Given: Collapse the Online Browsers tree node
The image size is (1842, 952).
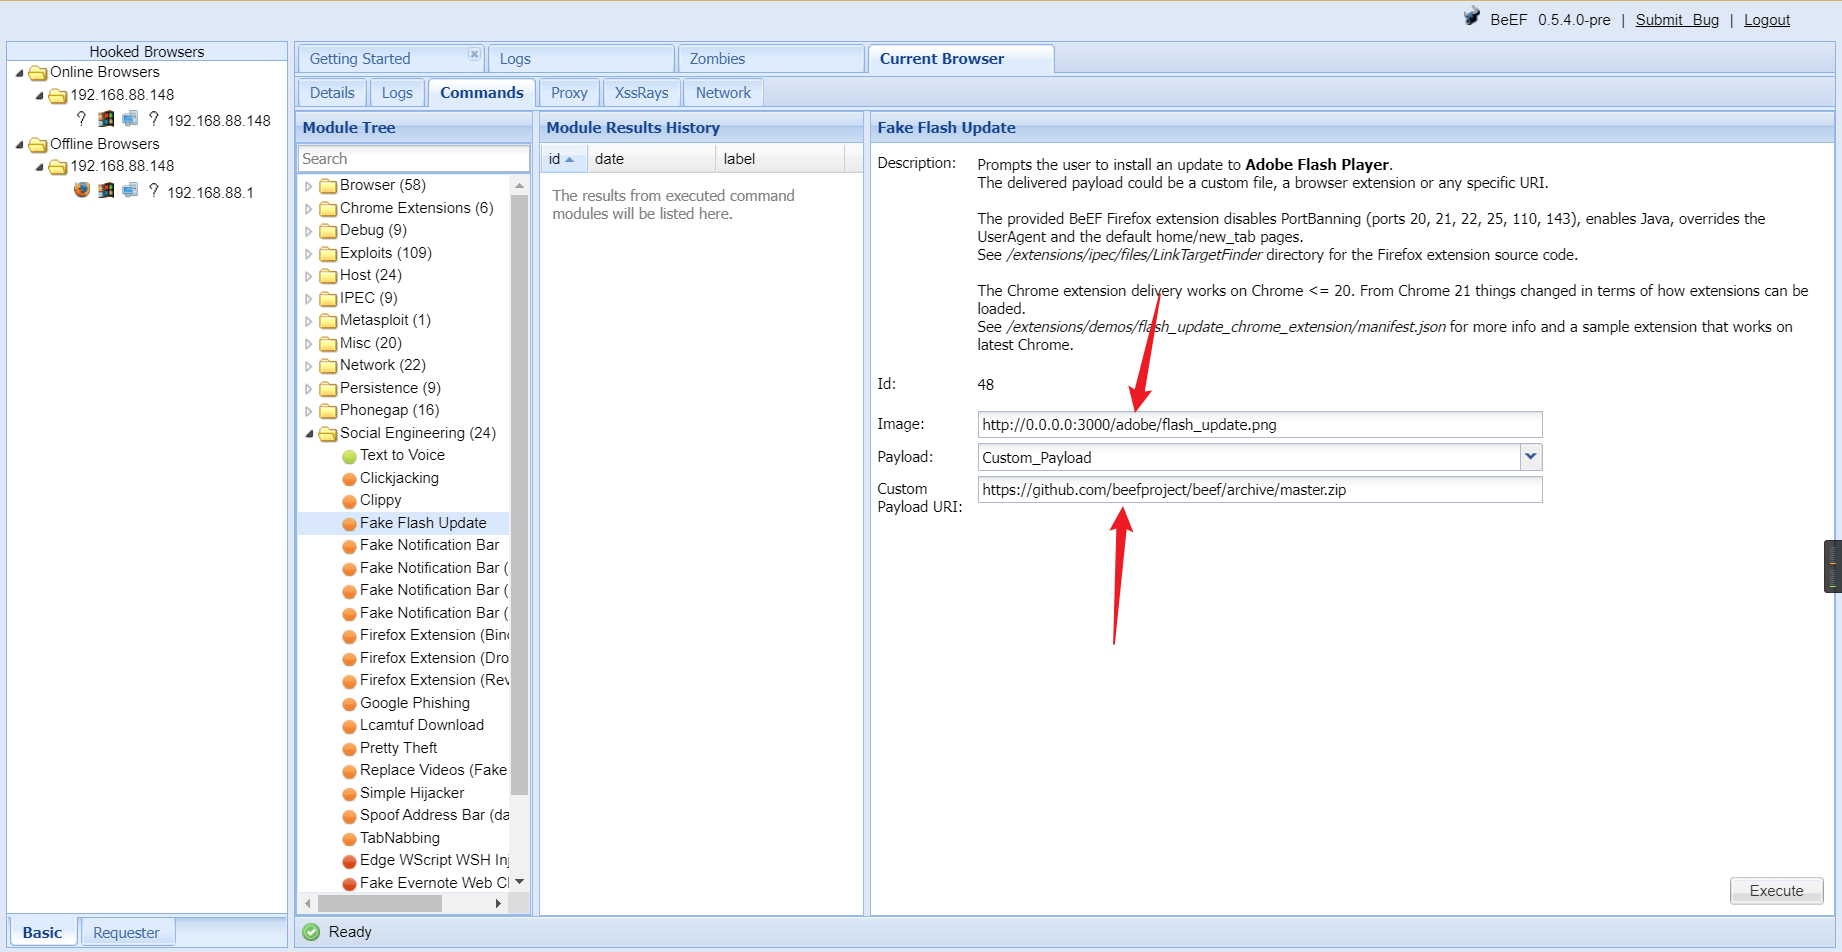Looking at the screenshot, I should tap(20, 73).
